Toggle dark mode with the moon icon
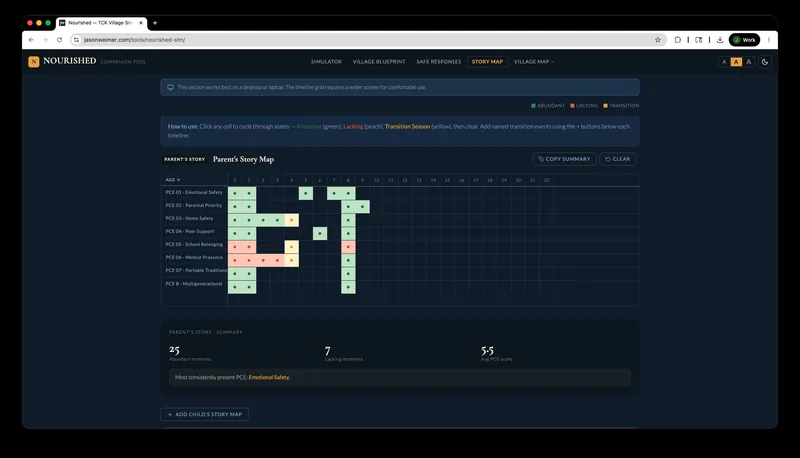This screenshot has width=800, height=458. pos(765,62)
